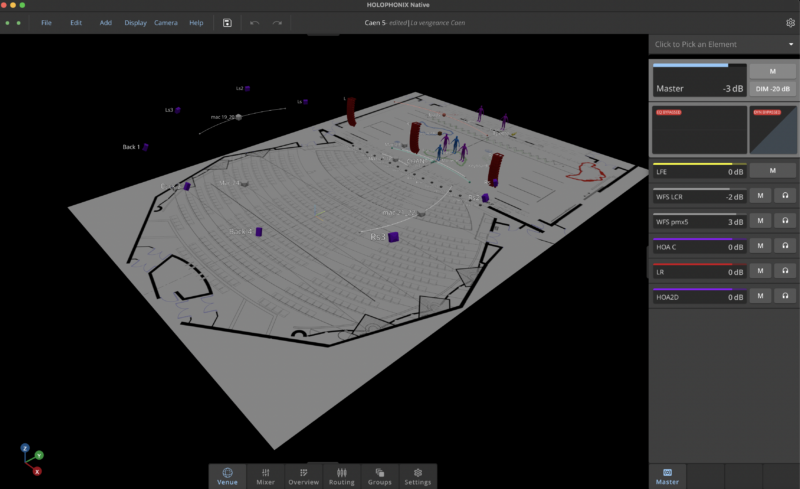Click the undo arrow icon
Screen dimensions: 800x489
(x=254, y=22)
